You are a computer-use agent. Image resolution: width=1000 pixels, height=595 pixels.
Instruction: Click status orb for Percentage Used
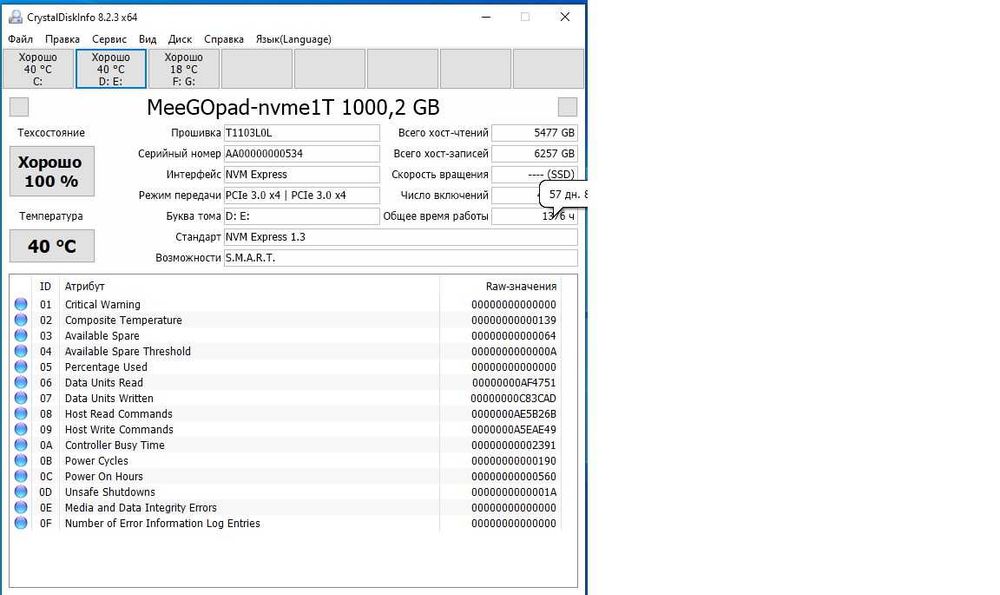point(21,367)
